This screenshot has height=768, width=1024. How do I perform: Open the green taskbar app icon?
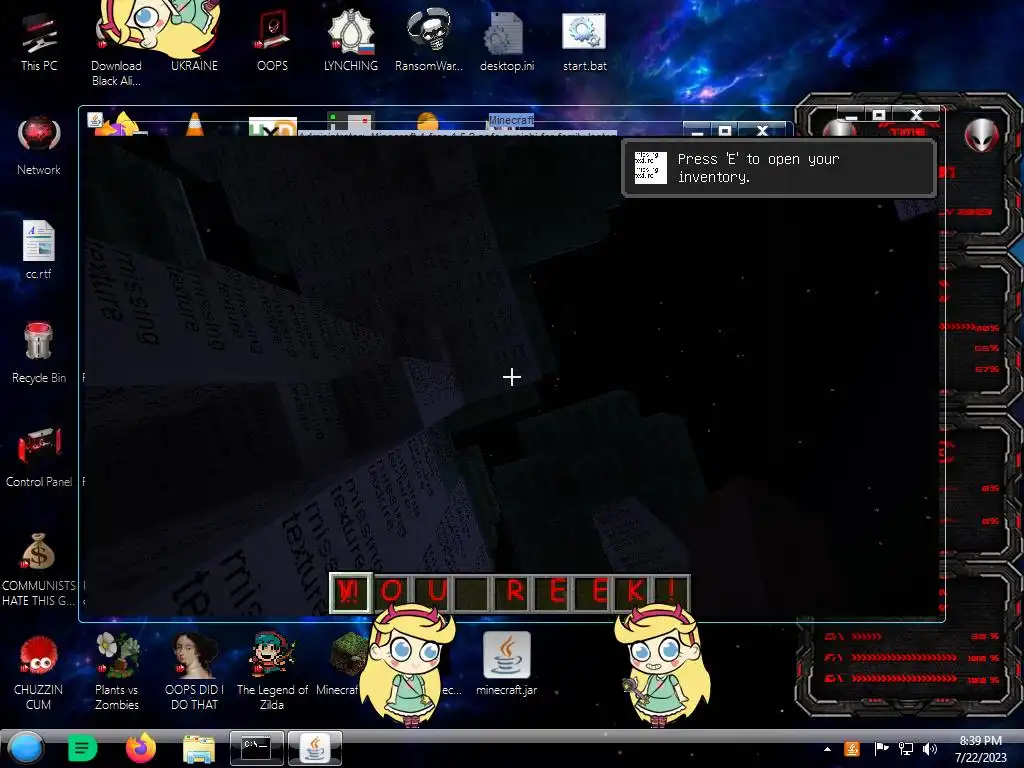click(82, 748)
